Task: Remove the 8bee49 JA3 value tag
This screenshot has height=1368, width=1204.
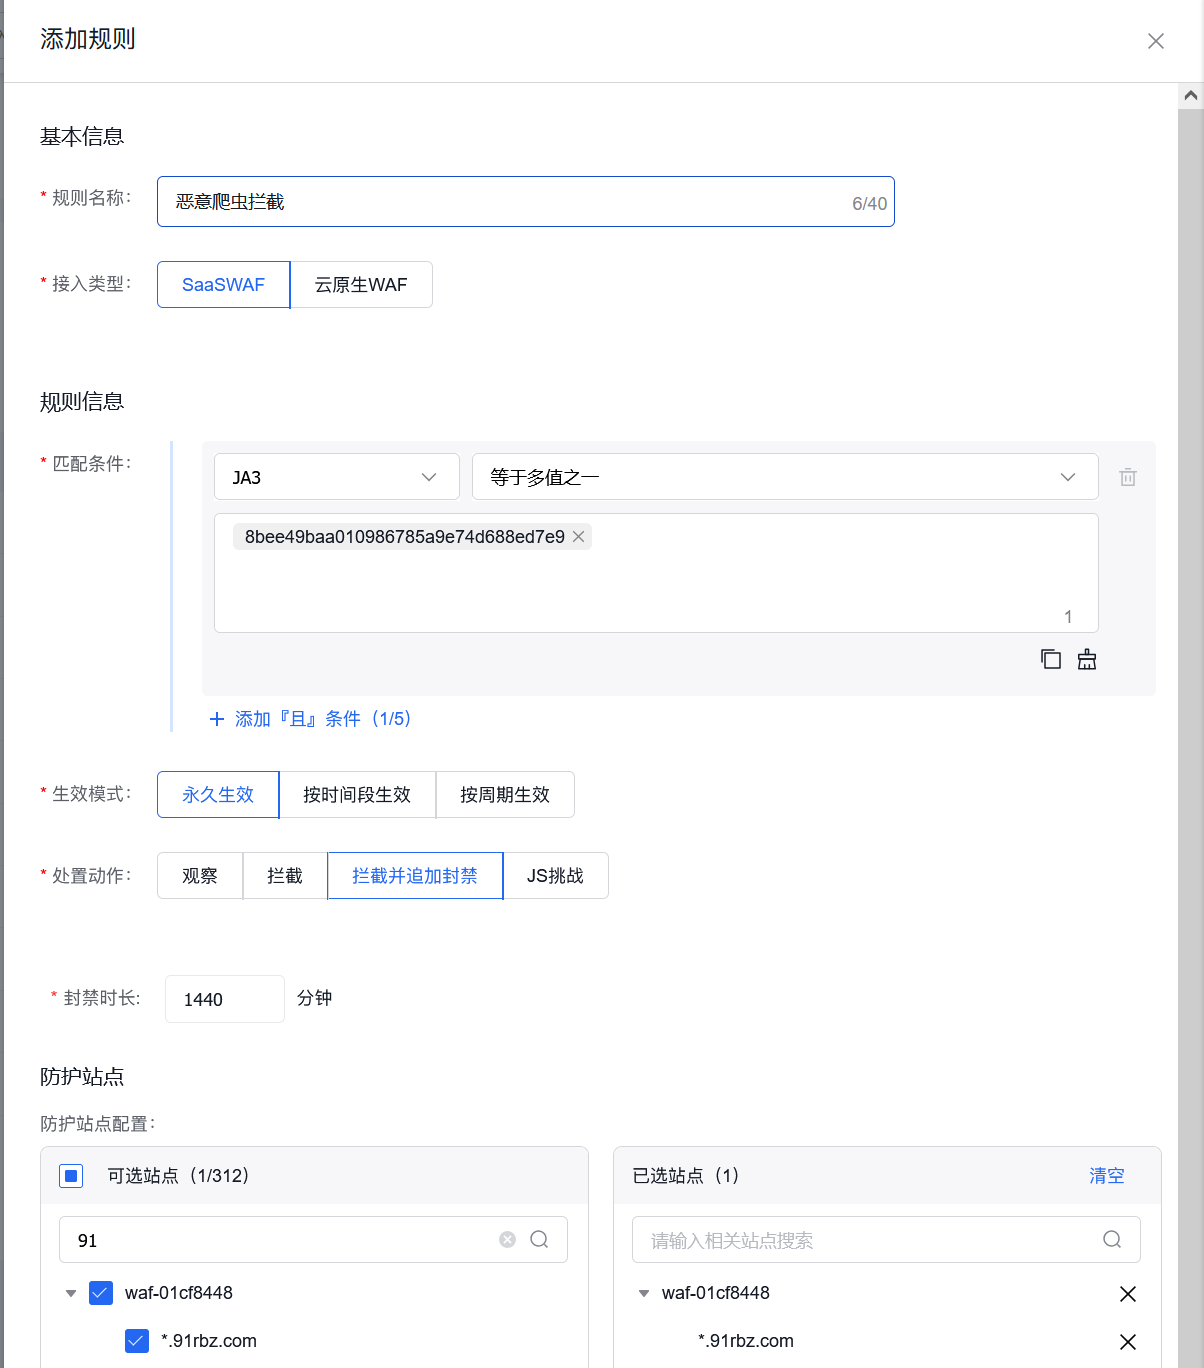Action: (x=578, y=536)
